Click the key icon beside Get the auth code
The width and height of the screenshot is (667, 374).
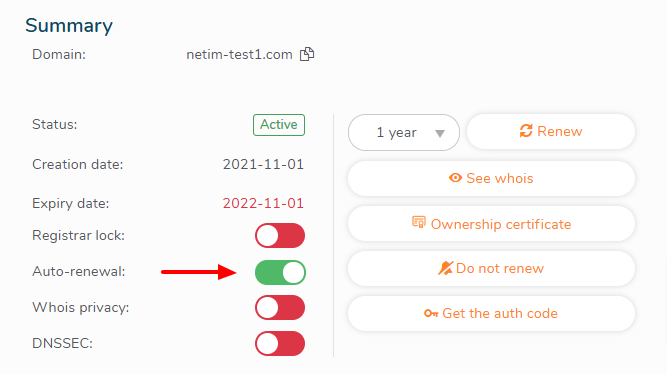coord(431,314)
